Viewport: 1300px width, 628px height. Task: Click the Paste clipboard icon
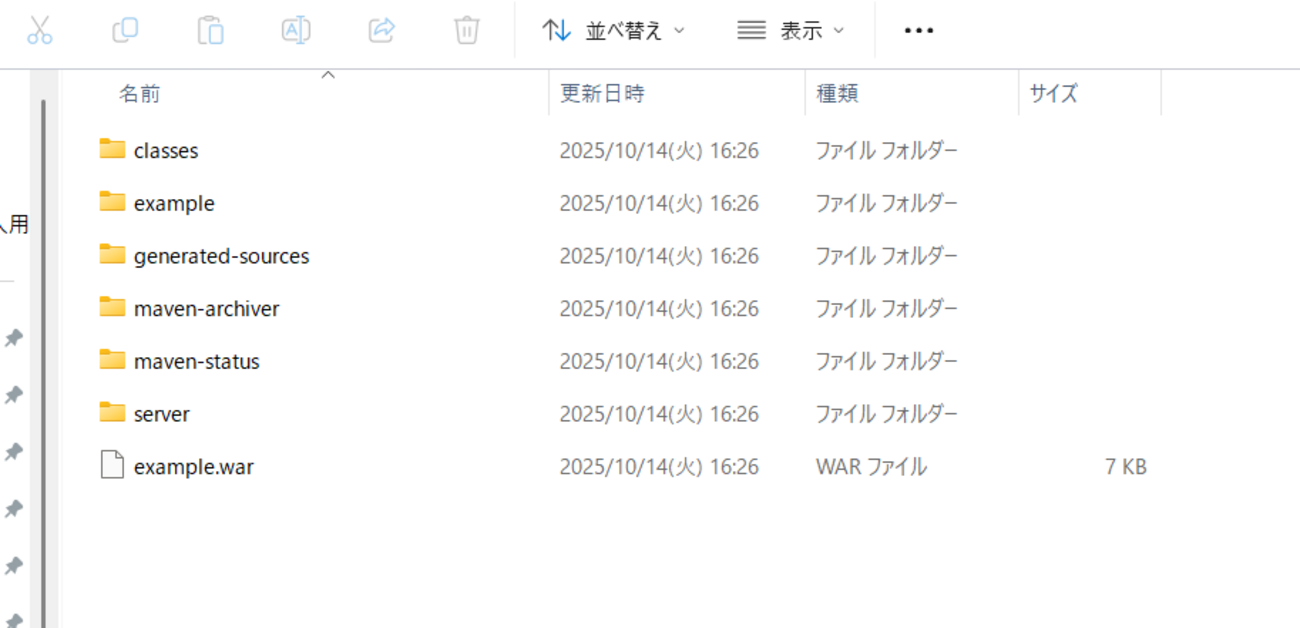pyautogui.click(x=210, y=30)
